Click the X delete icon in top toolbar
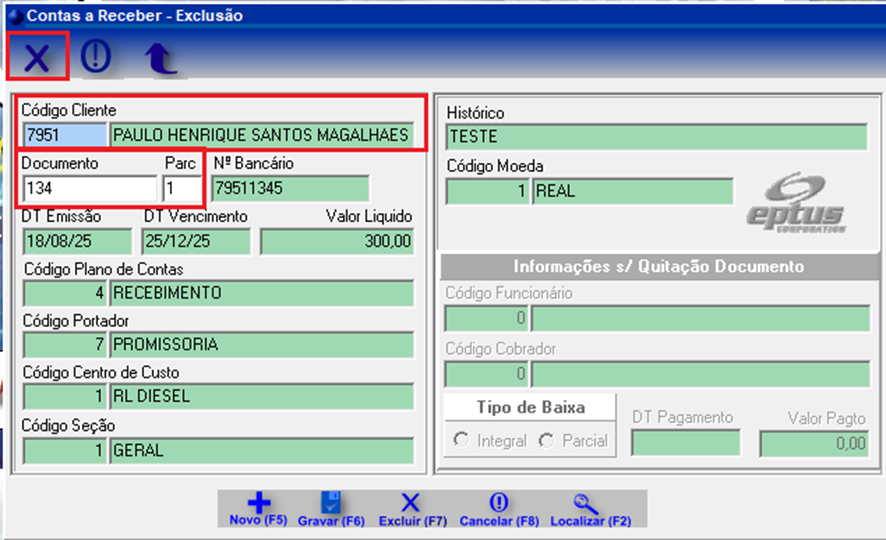Screen dimensions: 886x540 [37, 57]
